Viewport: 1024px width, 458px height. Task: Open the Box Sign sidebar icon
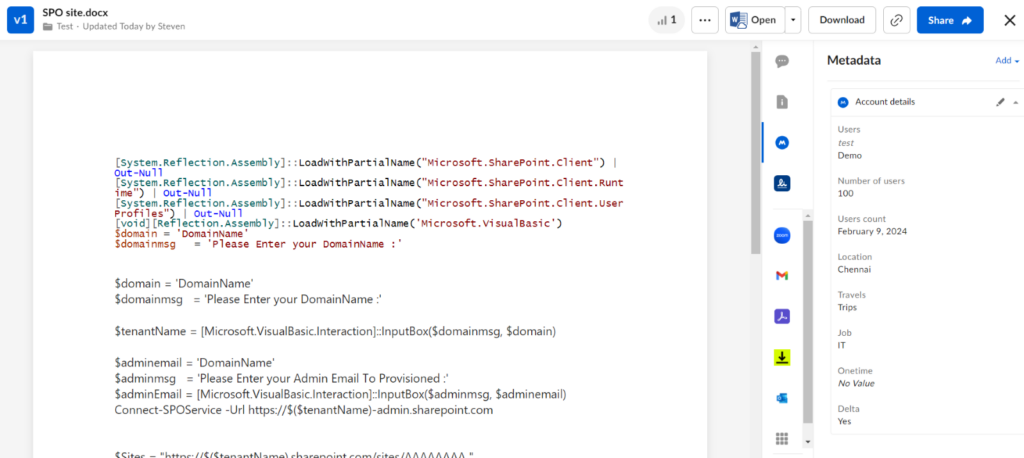[782, 183]
